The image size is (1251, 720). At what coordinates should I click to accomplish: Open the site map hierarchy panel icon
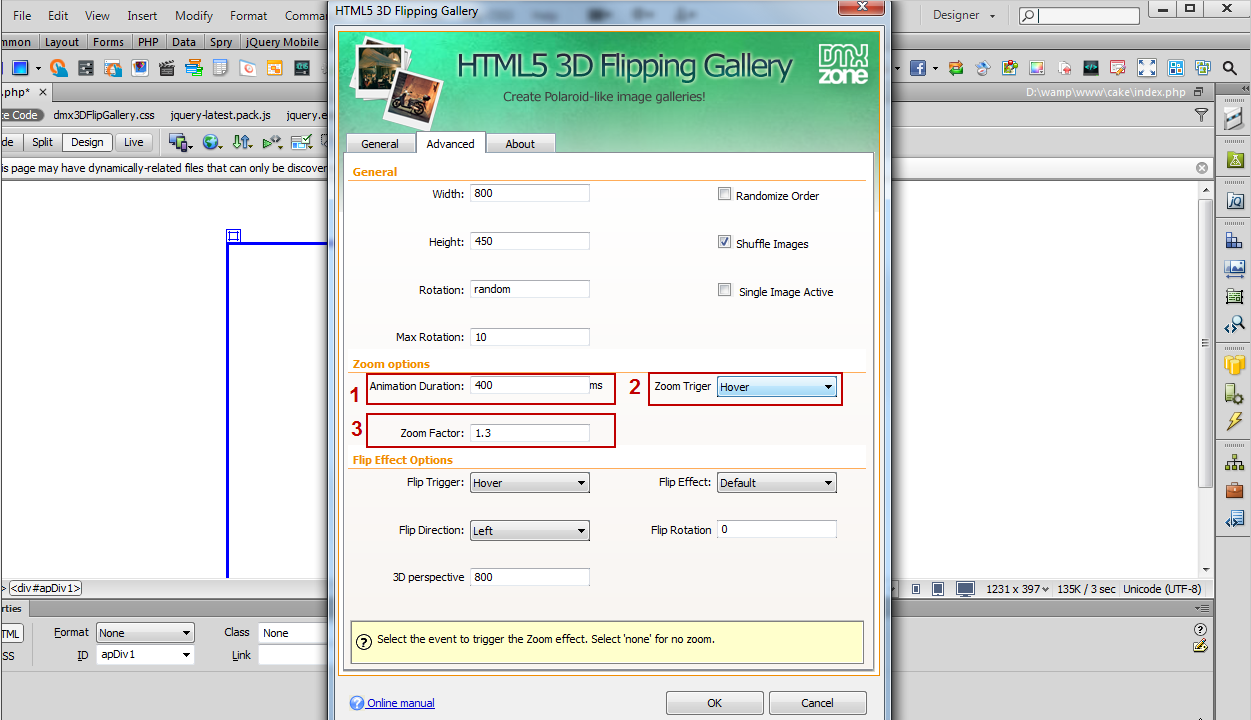coord(1235,463)
